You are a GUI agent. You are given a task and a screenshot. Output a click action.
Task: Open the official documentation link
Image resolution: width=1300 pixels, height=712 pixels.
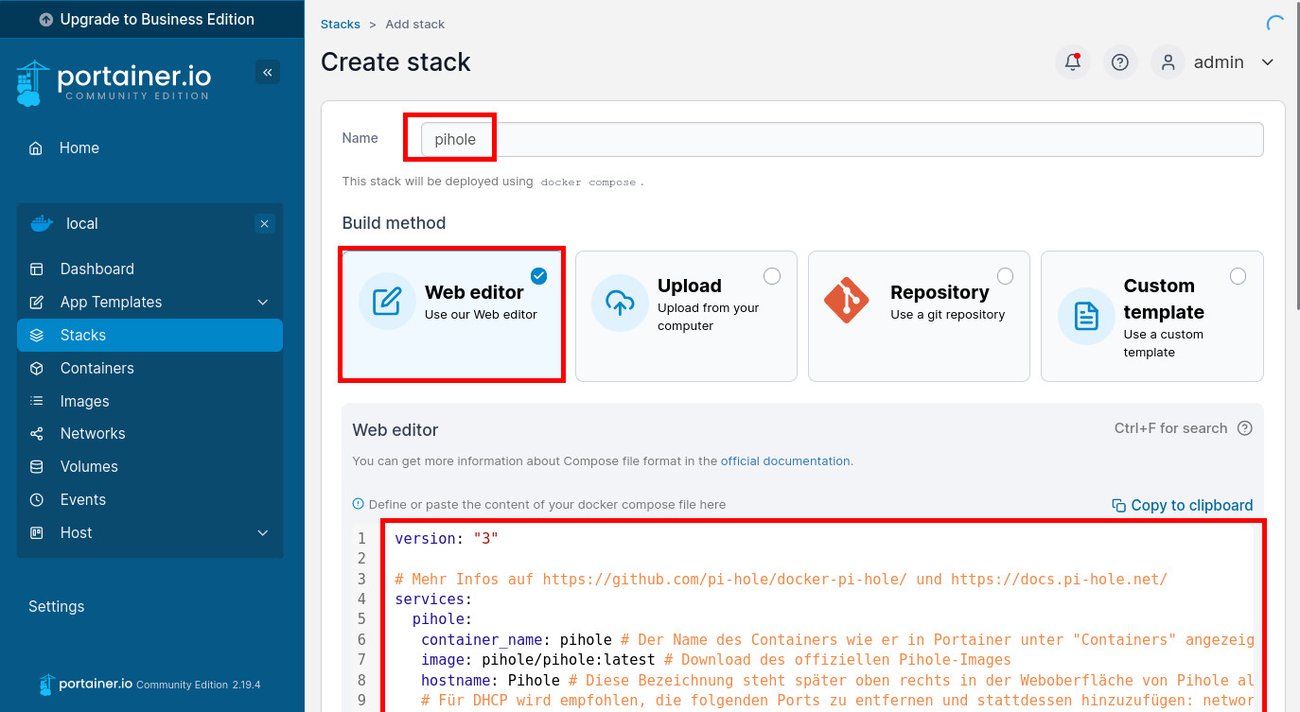pos(784,461)
